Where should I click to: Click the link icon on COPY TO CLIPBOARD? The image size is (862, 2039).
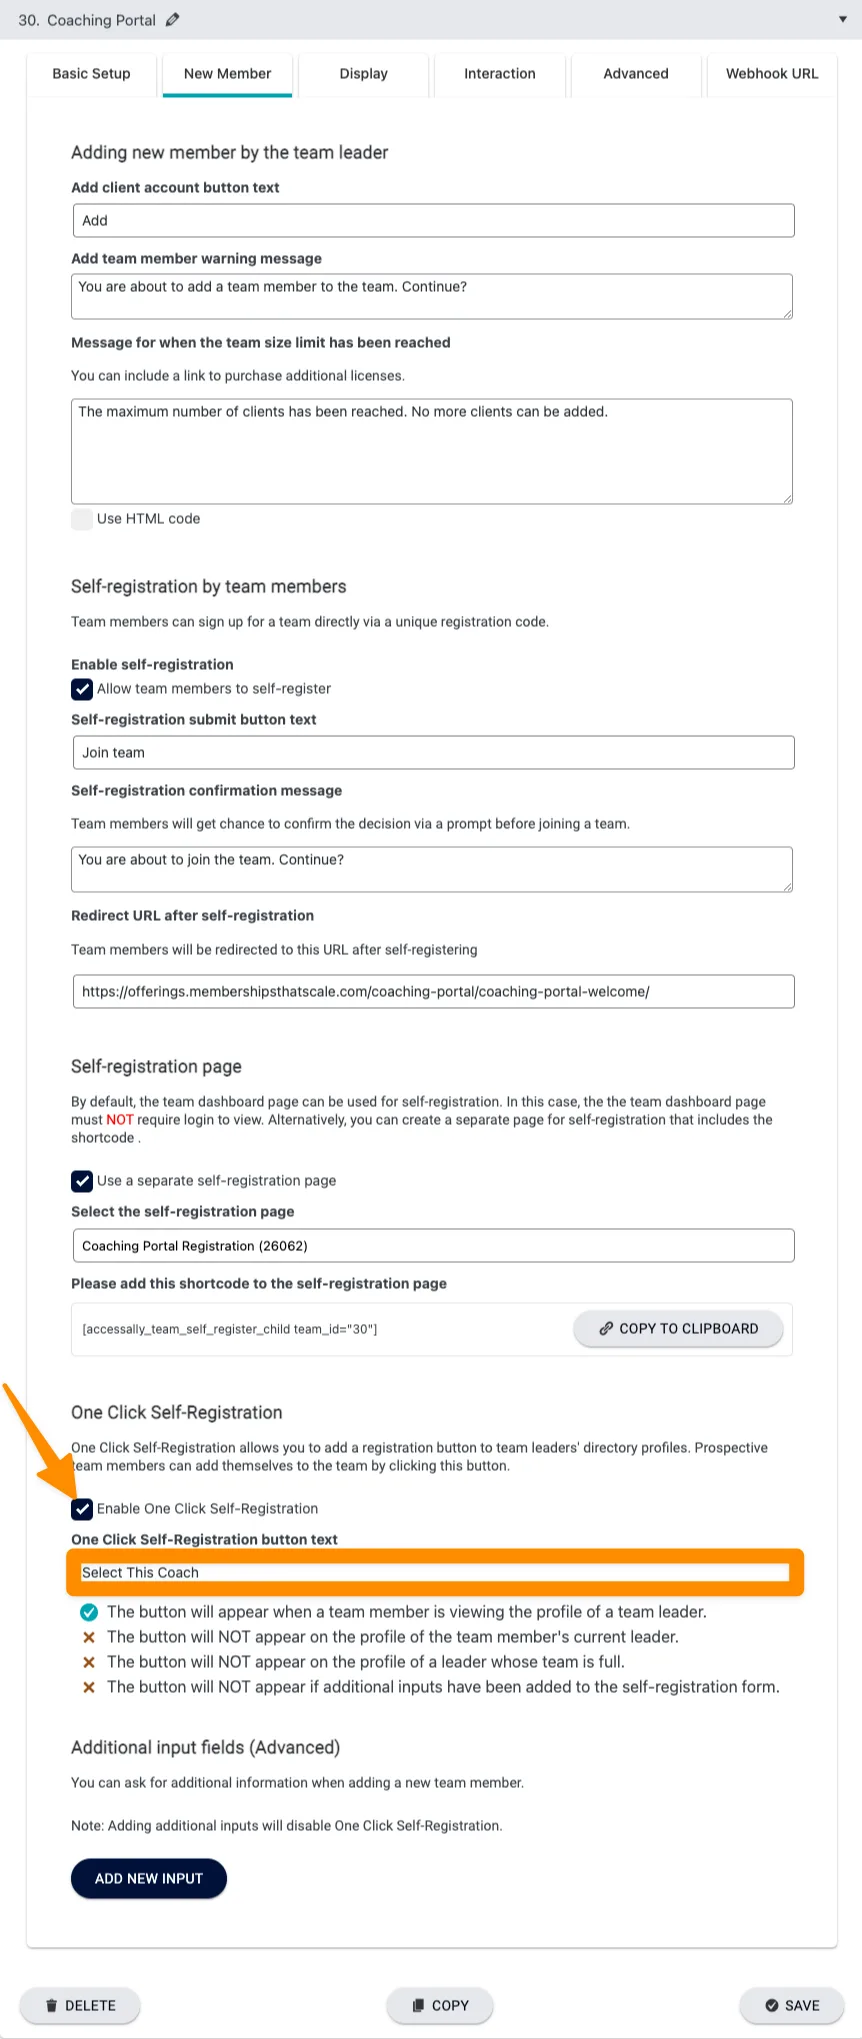tap(605, 1328)
